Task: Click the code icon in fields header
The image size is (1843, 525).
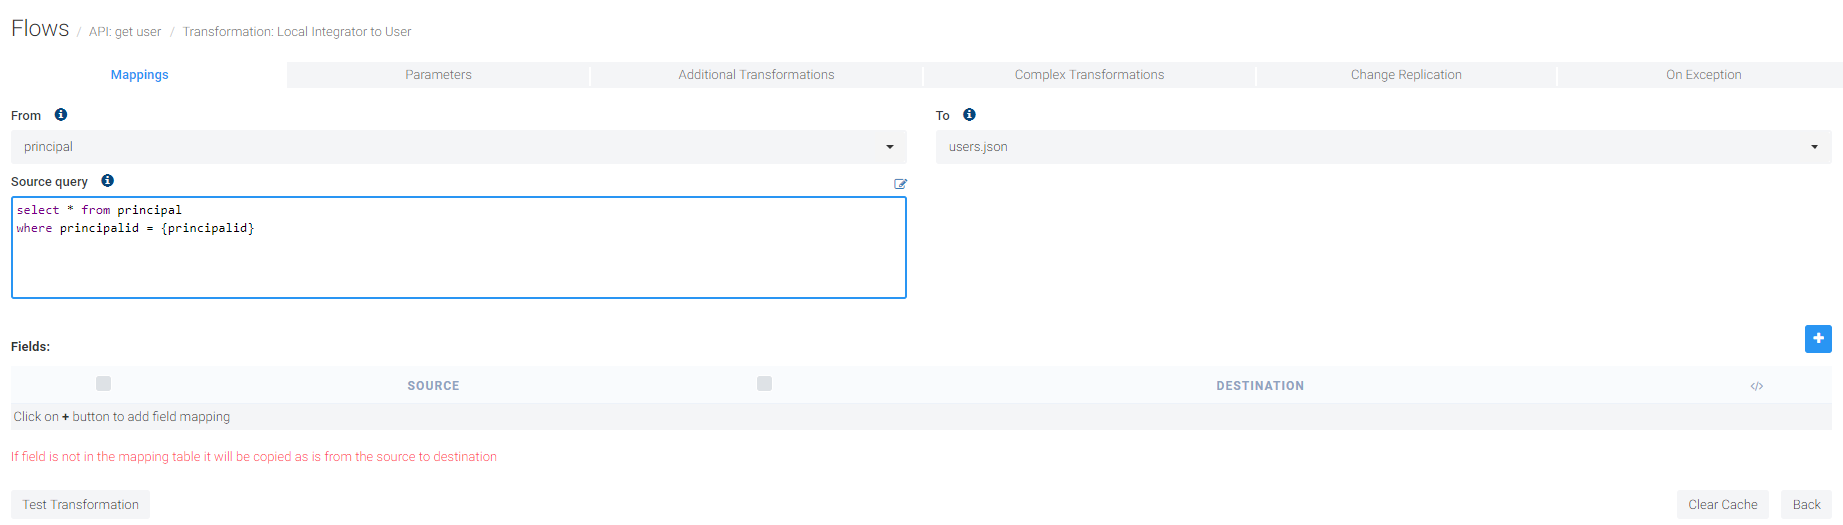Action: click(x=1756, y=386)
